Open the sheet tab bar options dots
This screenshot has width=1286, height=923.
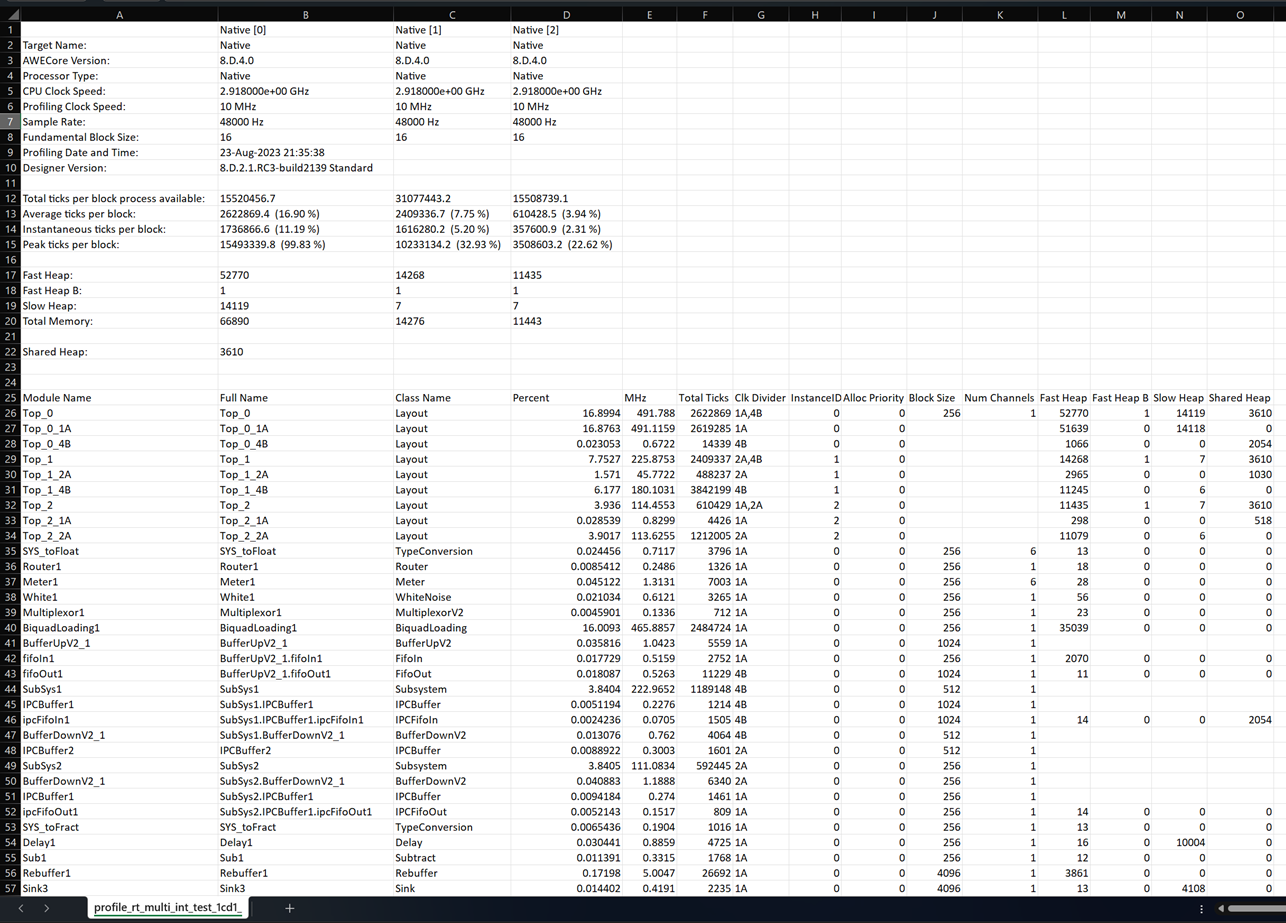point(1201,908)
